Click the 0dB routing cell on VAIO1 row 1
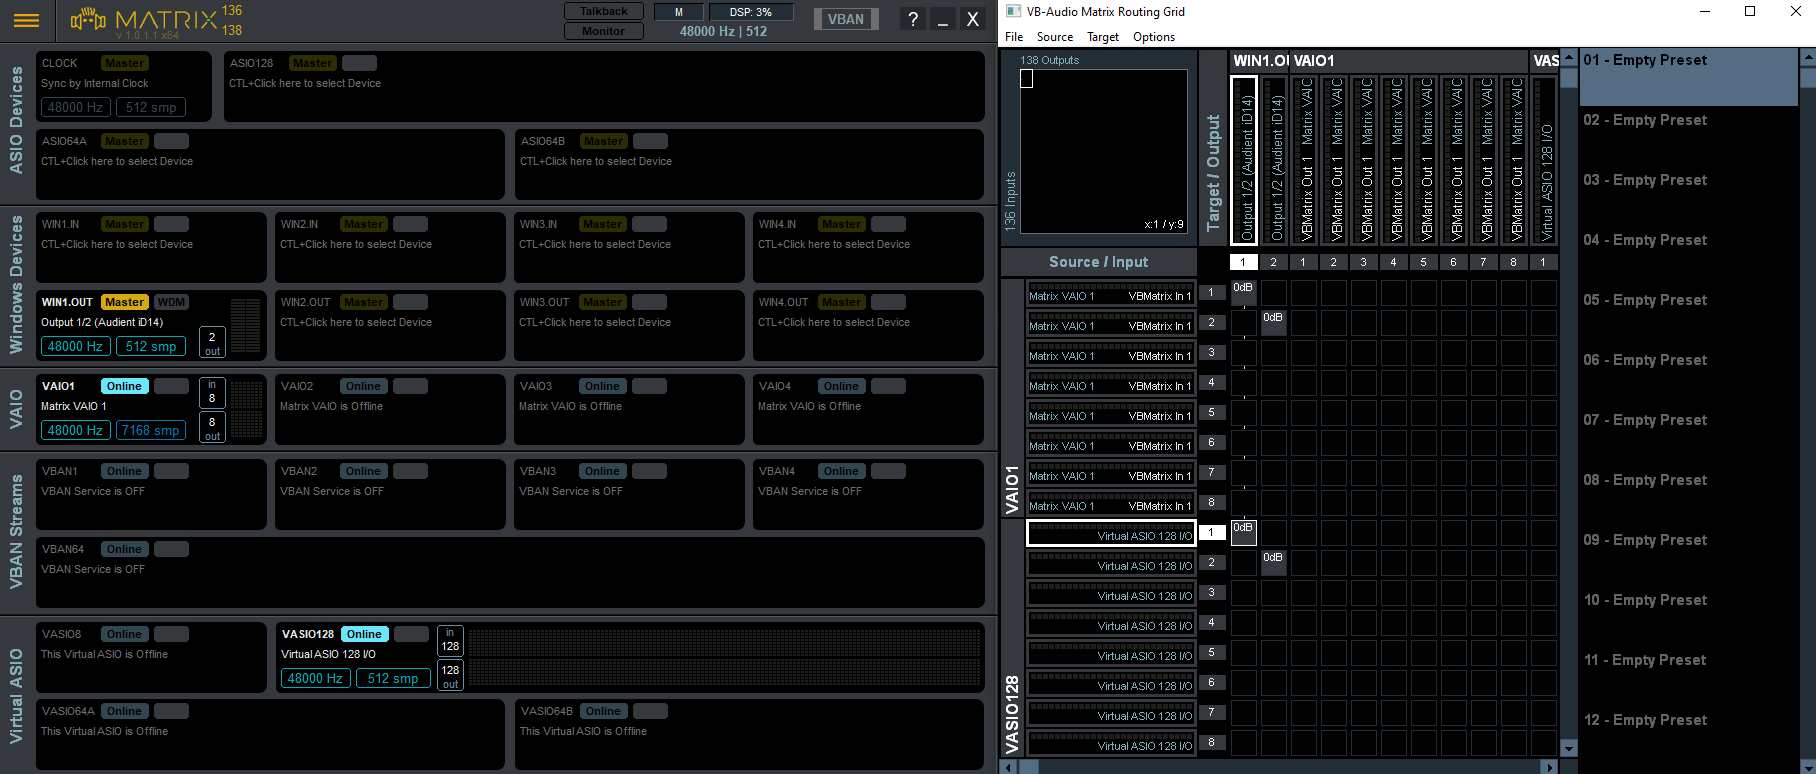This screenshot has width=1816, height=774. point(1243,292)
